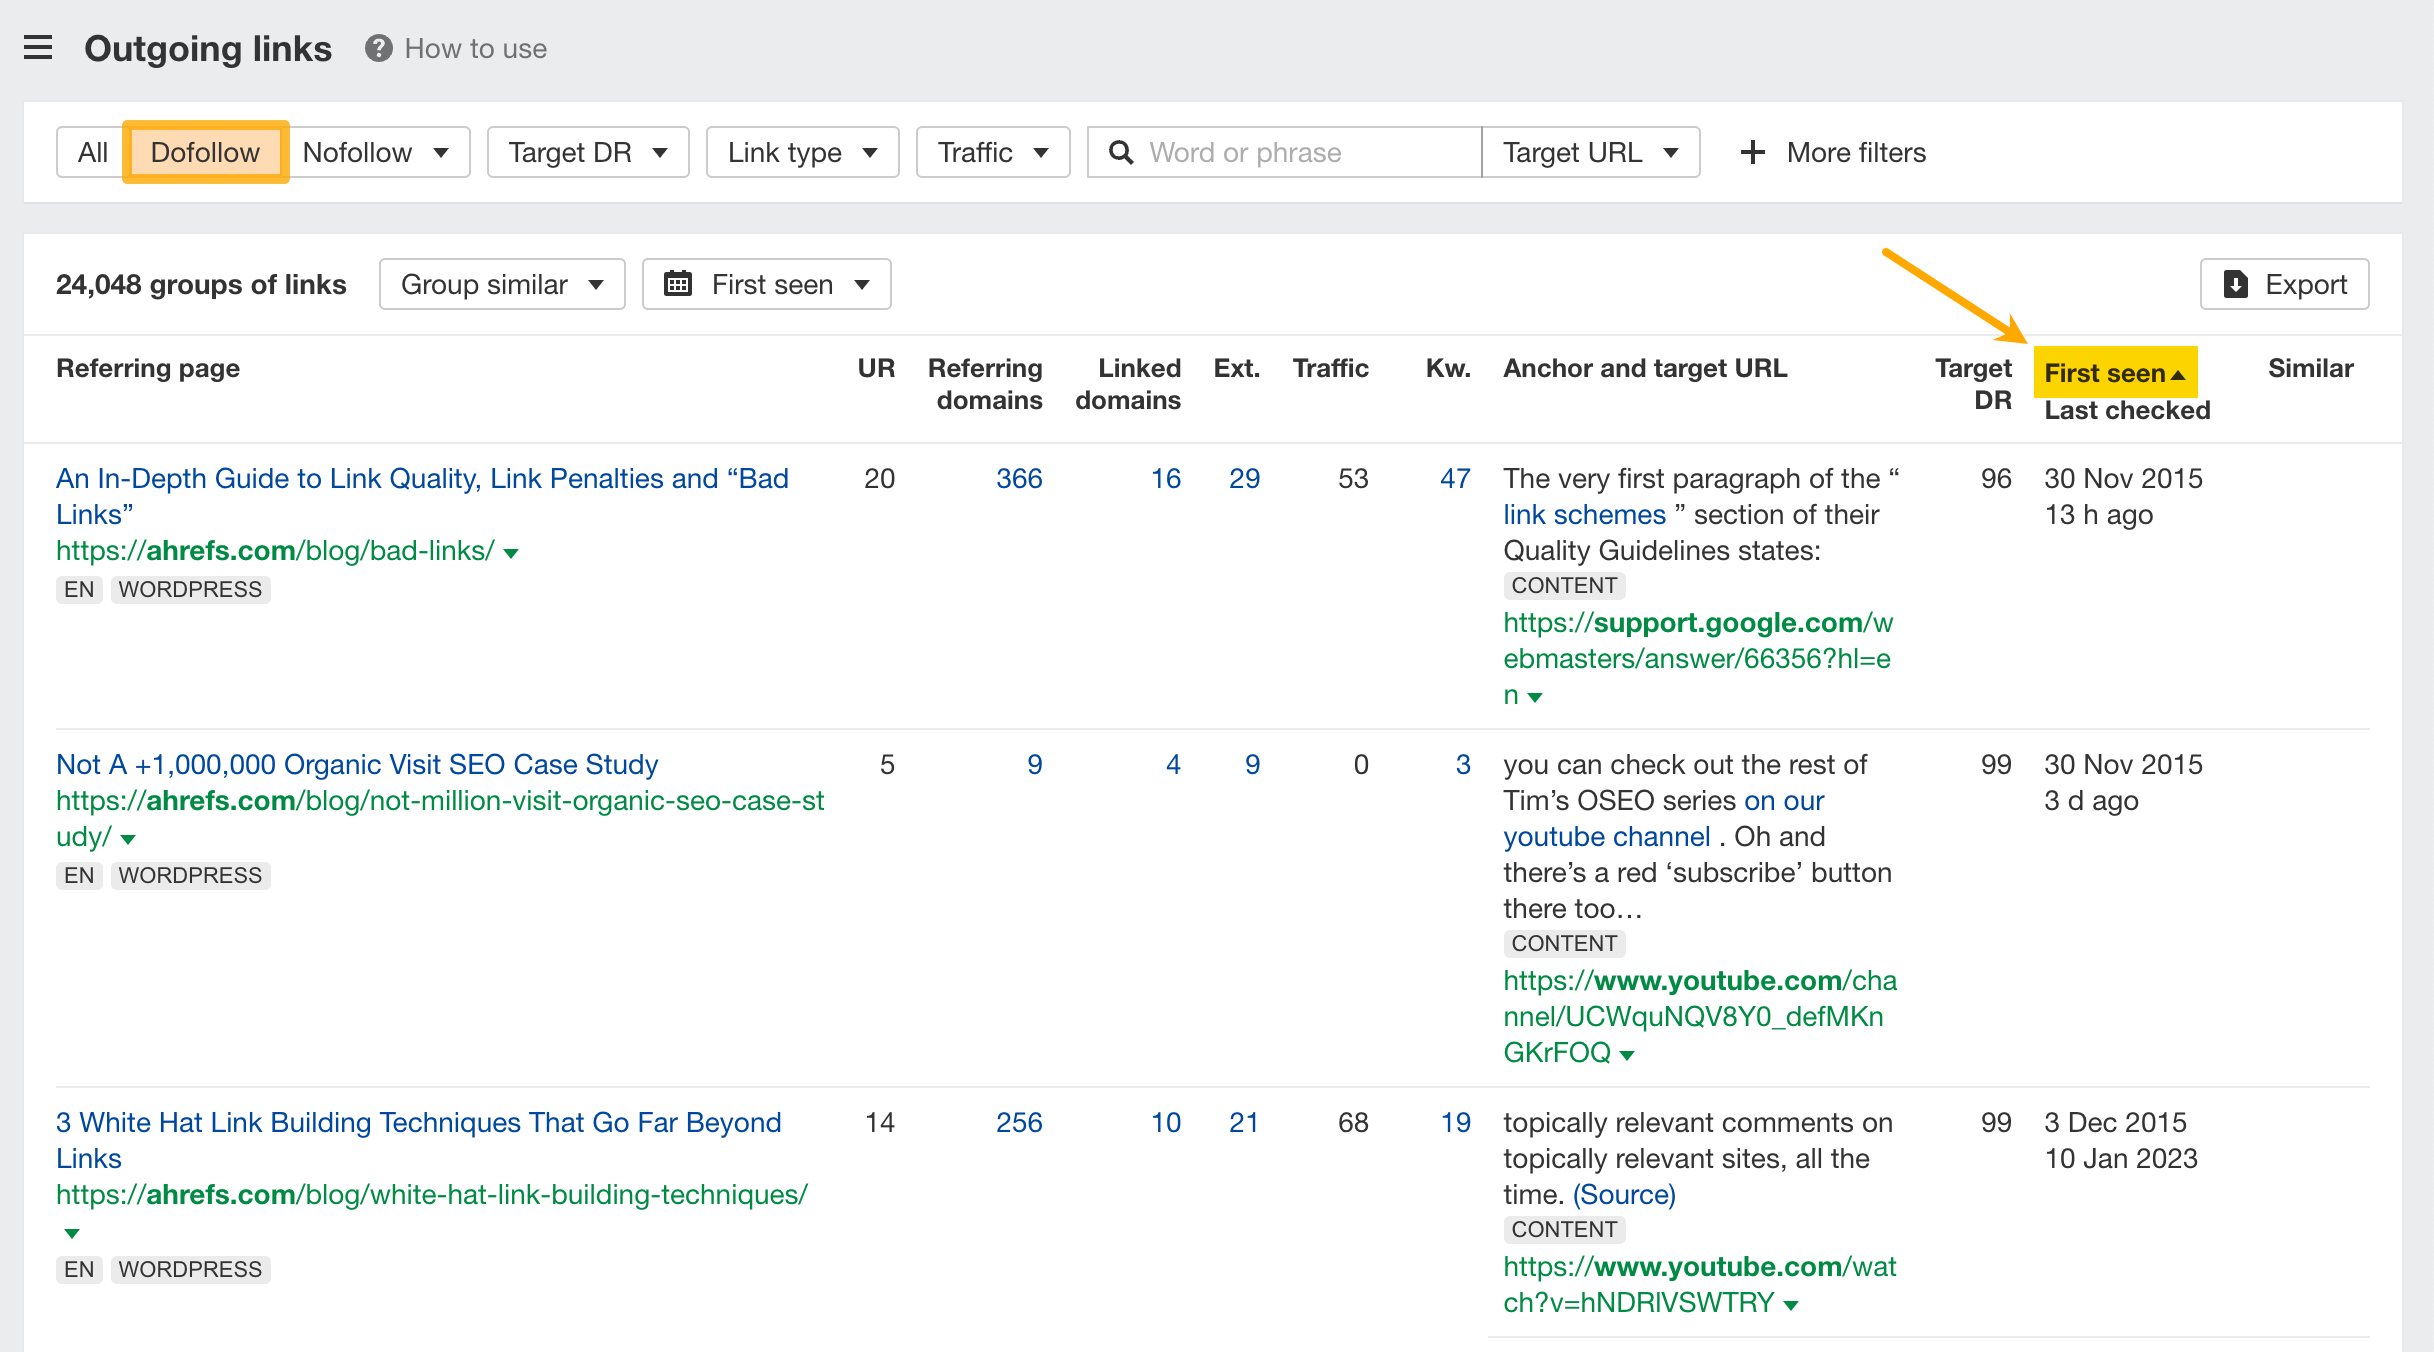Select the Nofollow toggle filter
Image resolution: width=2434 pixels, height=1352 pixels.
pyautogui.click(x=356, y=152)
